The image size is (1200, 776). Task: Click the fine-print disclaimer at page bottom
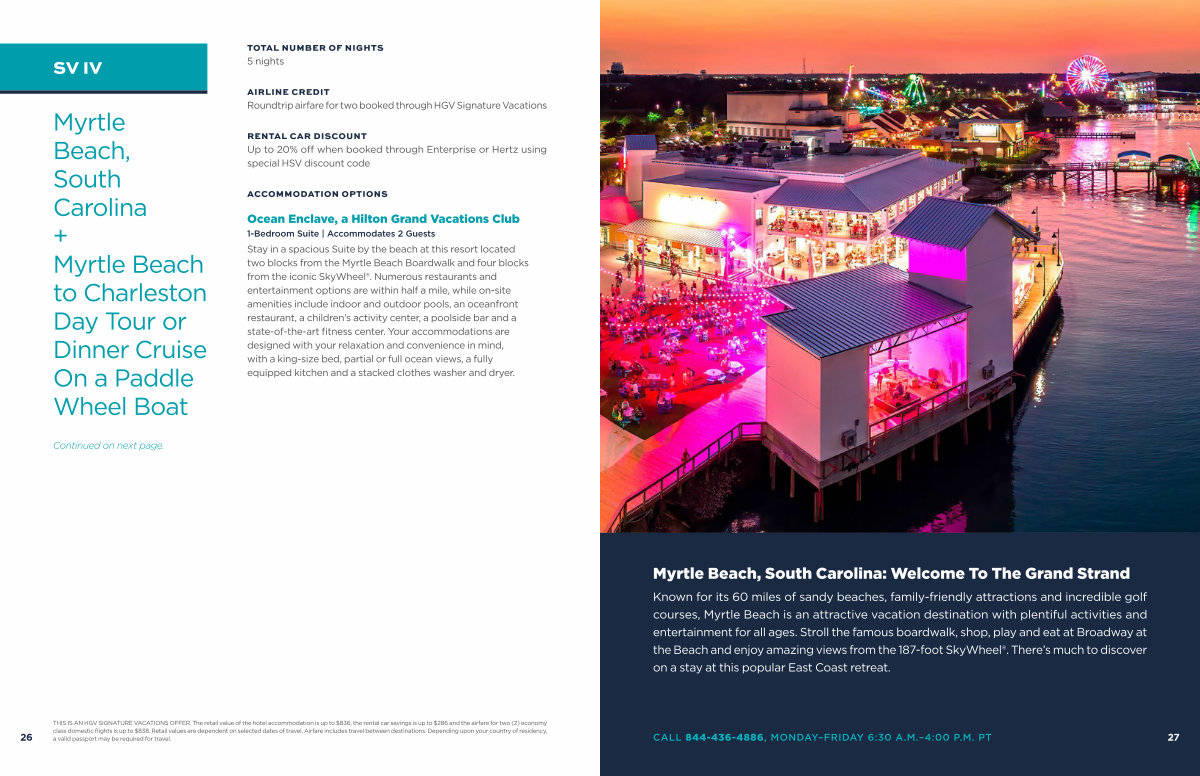tap(300, 730)
